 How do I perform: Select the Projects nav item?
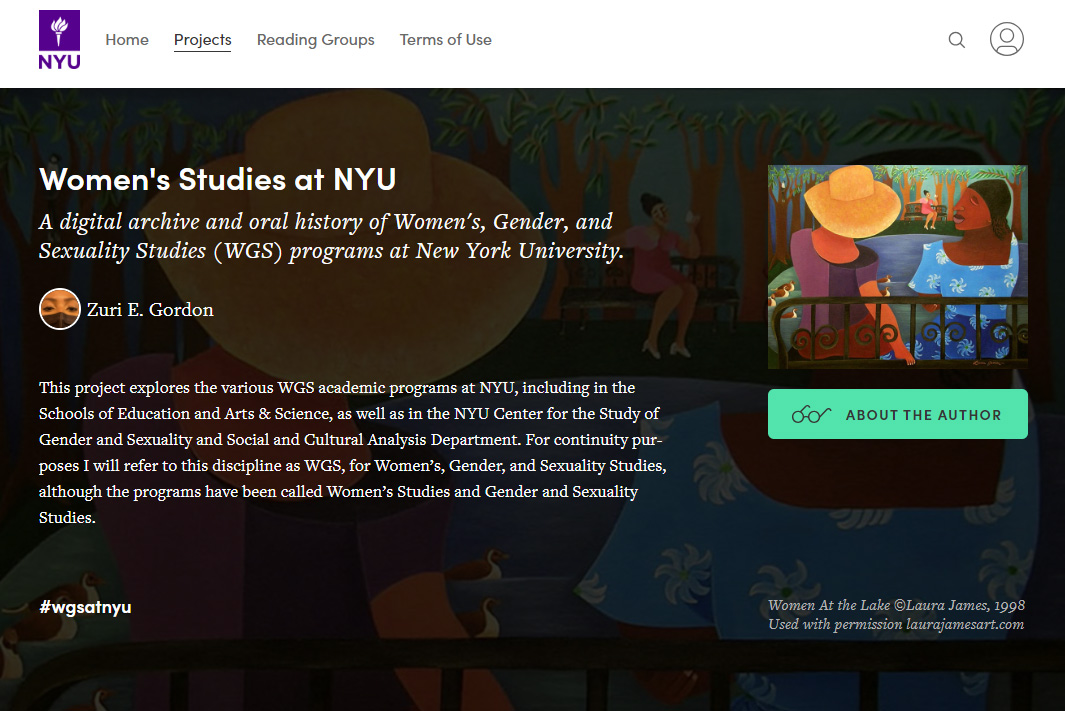202,40
